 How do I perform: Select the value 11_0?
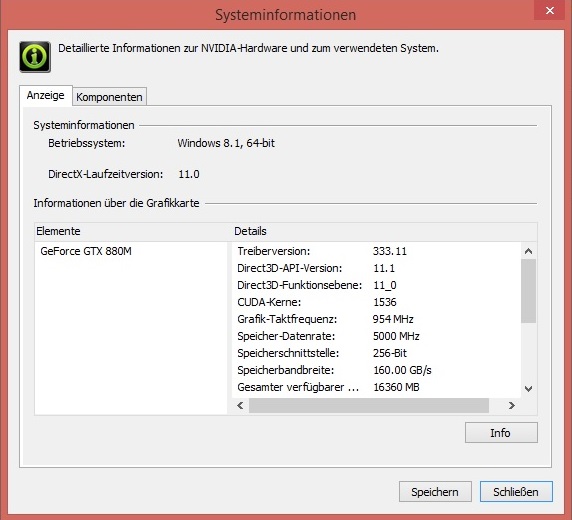coord(385,285)
